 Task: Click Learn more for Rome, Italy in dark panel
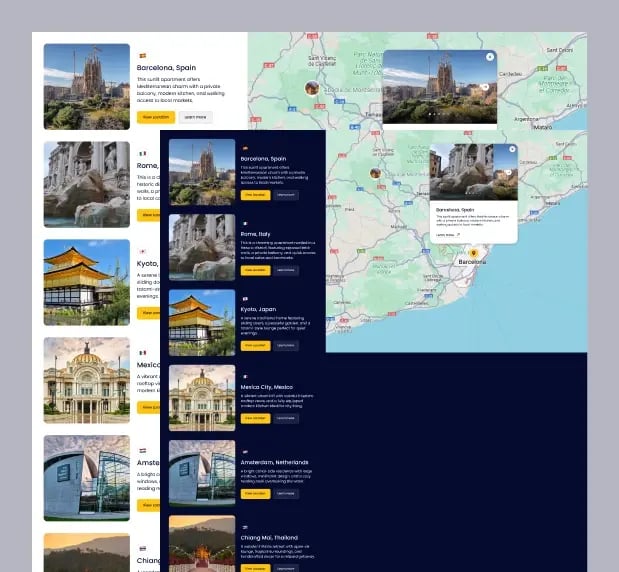(286, 270)
